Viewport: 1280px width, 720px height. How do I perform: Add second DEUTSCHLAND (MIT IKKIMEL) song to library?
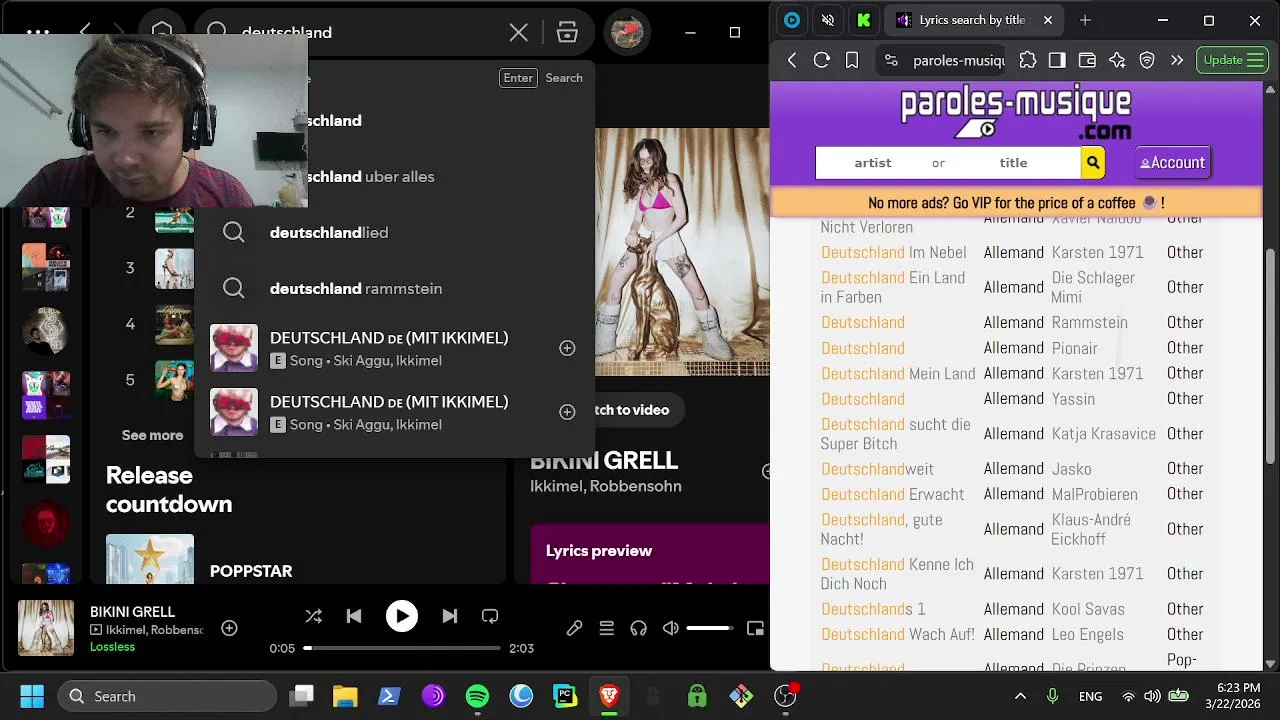567,412
